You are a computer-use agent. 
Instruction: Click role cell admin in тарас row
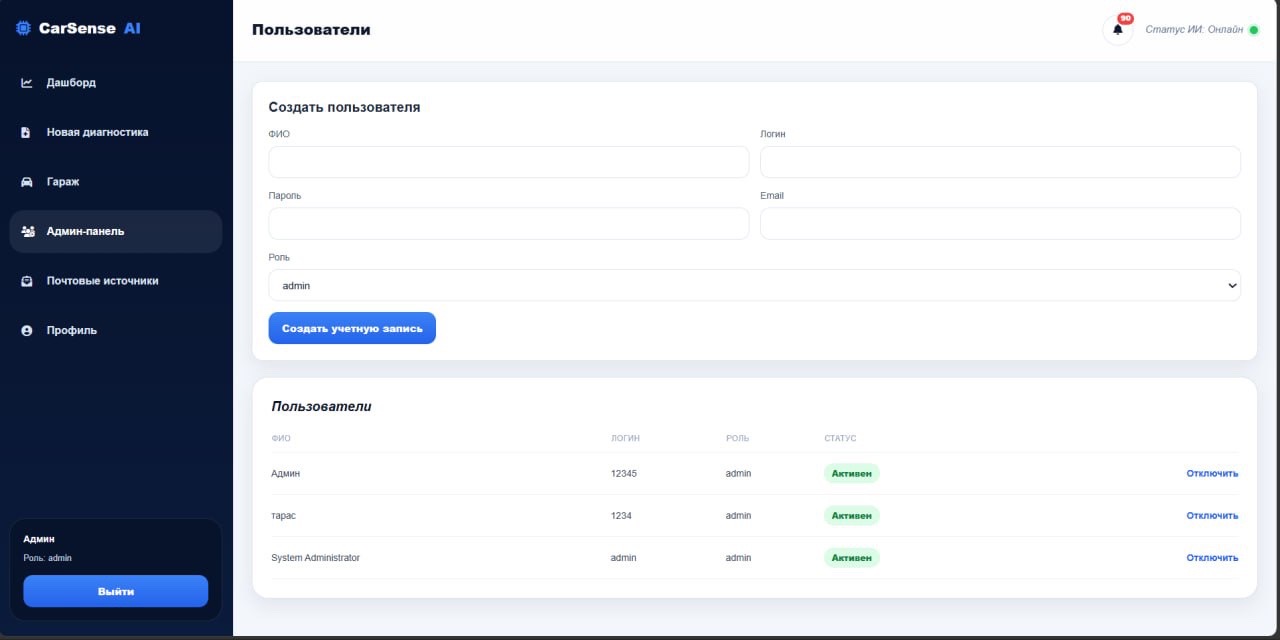coord(738,516)
